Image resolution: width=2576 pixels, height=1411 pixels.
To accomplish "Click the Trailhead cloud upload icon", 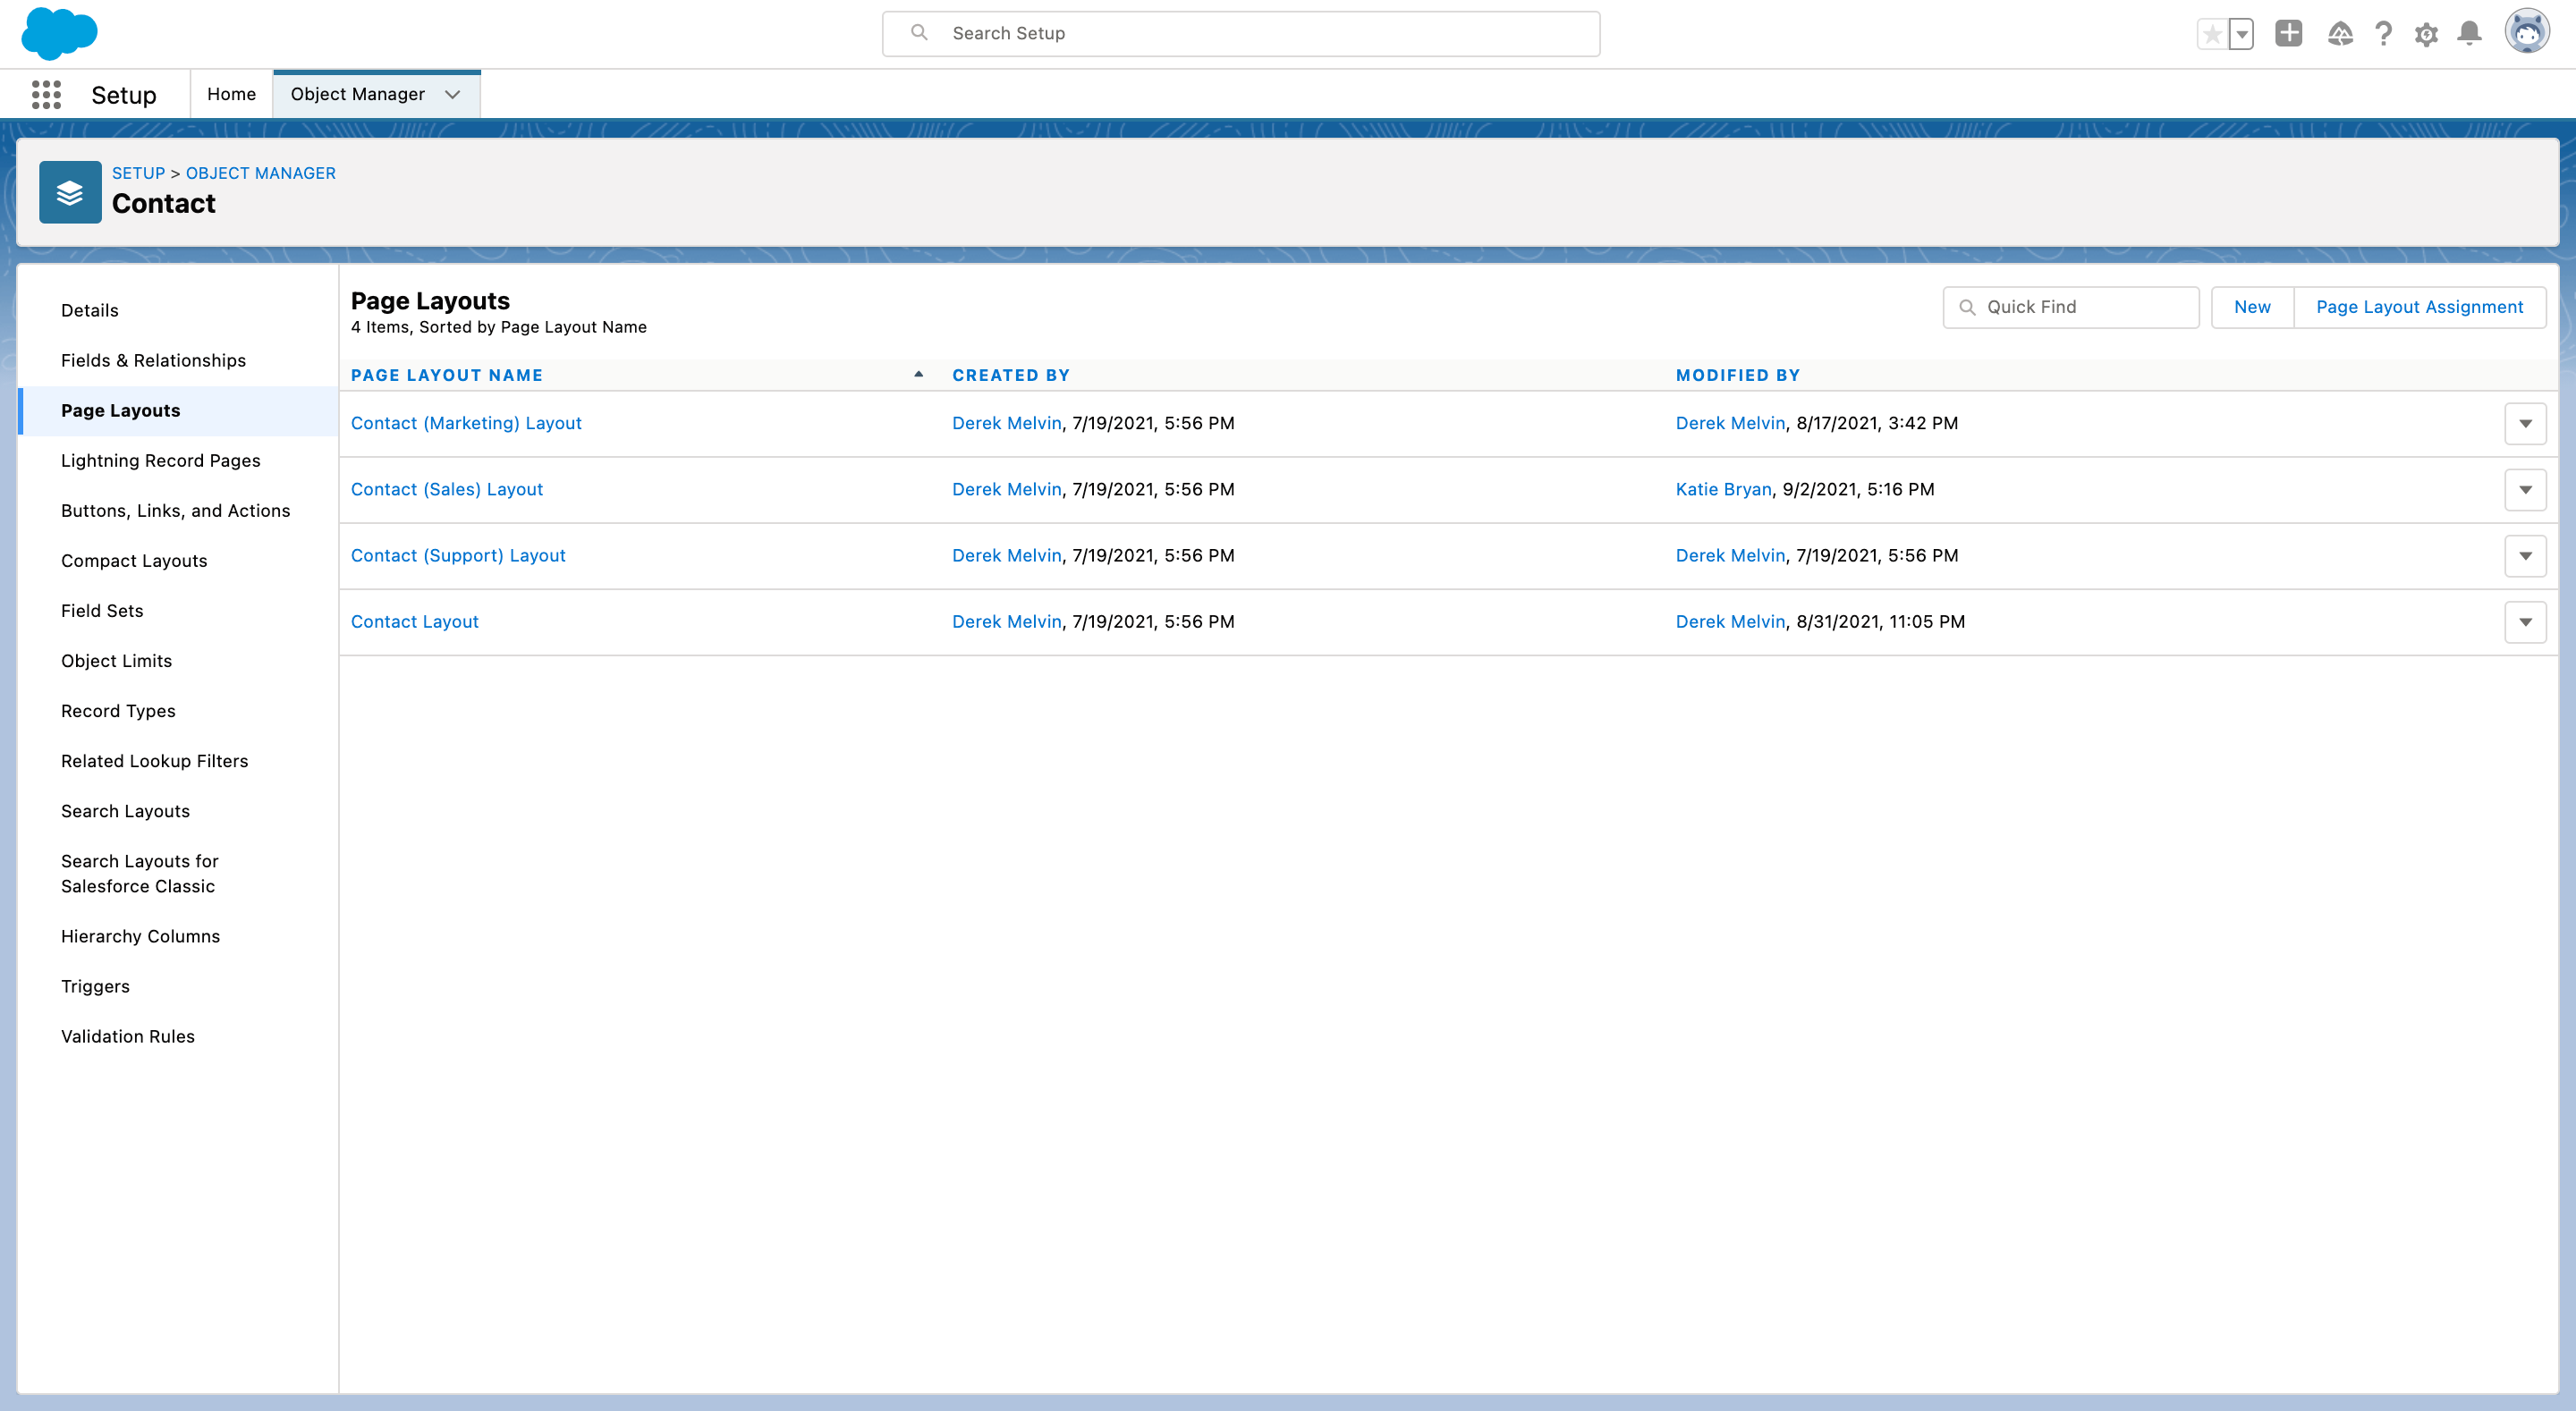I will 2339,33.
